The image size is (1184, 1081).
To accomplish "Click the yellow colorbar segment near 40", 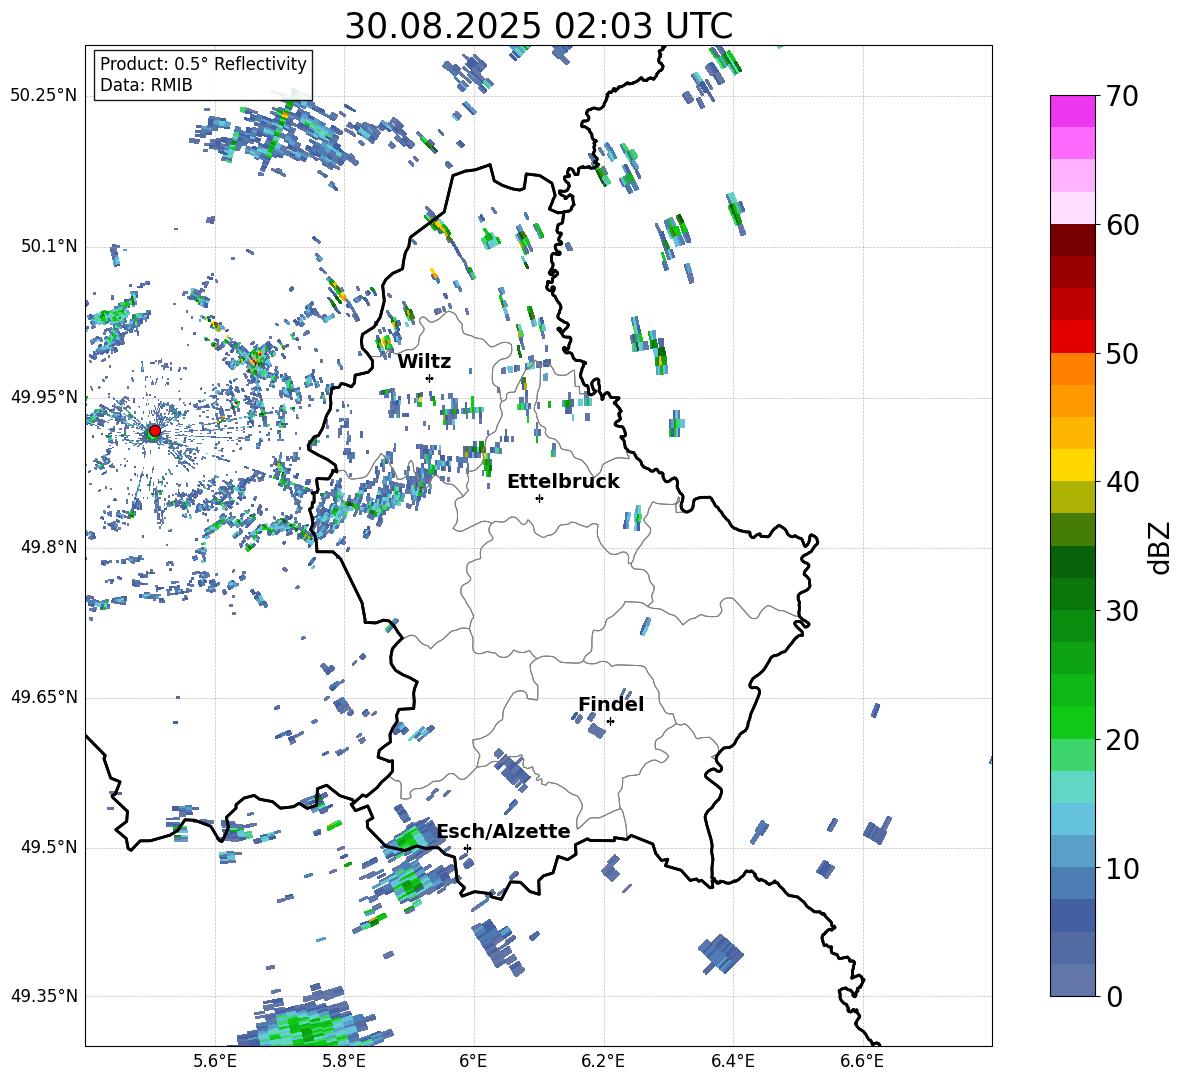I will pyautogui.click(x=1072, y=465).
